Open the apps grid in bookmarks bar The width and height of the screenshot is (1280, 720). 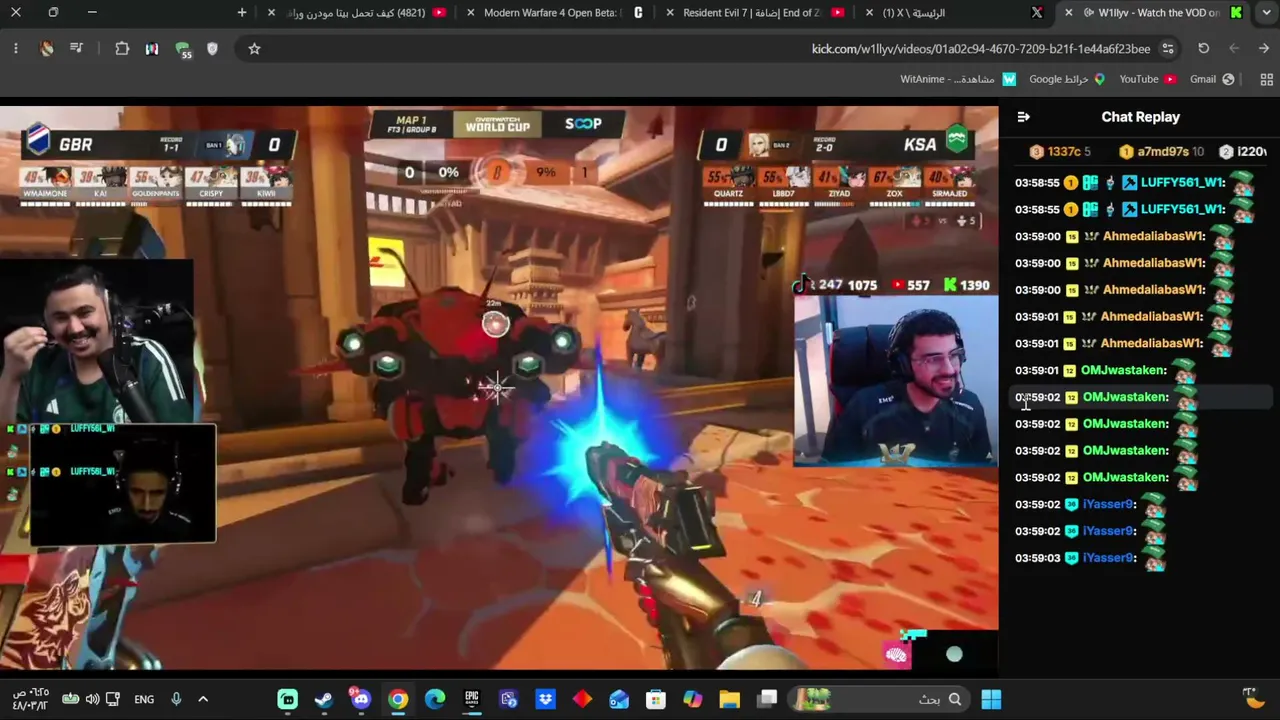point(1266,79)
